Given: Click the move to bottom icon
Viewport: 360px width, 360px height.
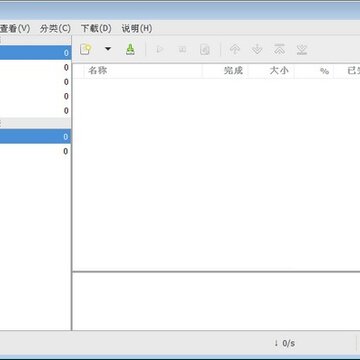Looking at the screenshot, I should coord(302,50).
